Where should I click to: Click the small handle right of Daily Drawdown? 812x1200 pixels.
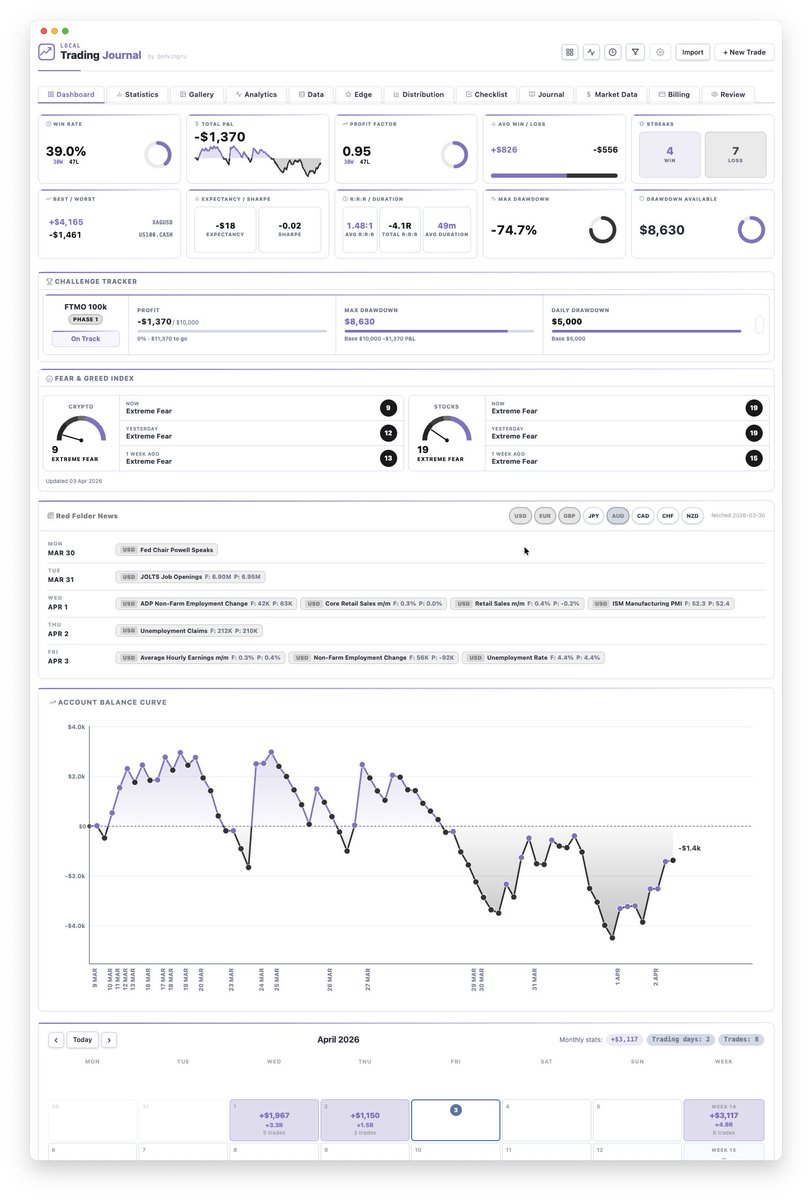(759, 324)
